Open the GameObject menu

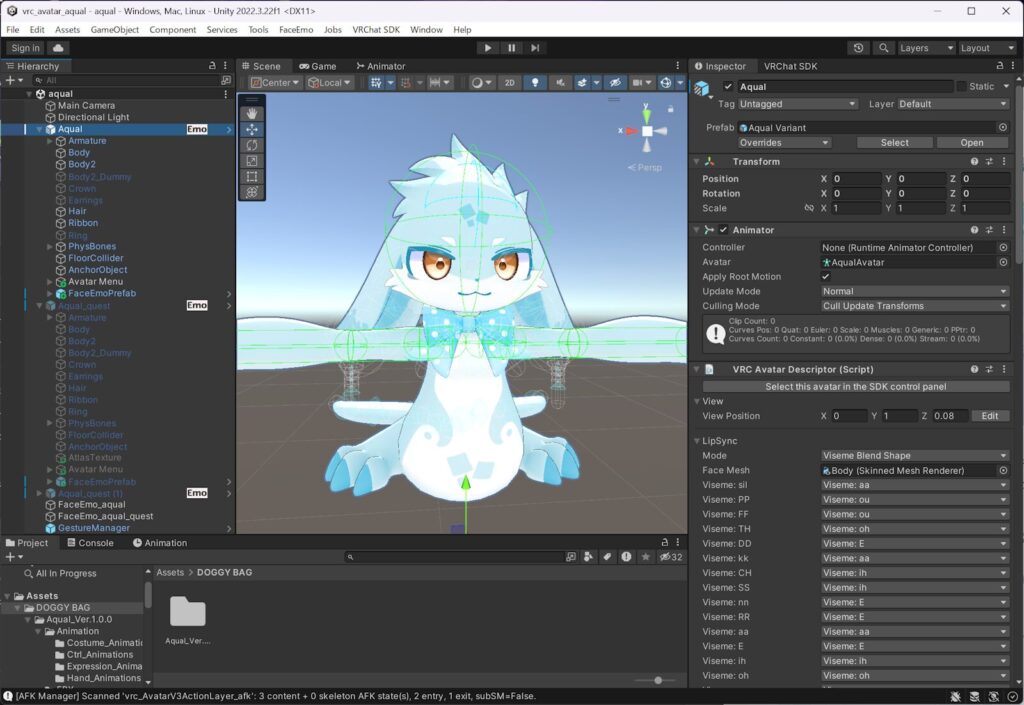pos(114,29)
